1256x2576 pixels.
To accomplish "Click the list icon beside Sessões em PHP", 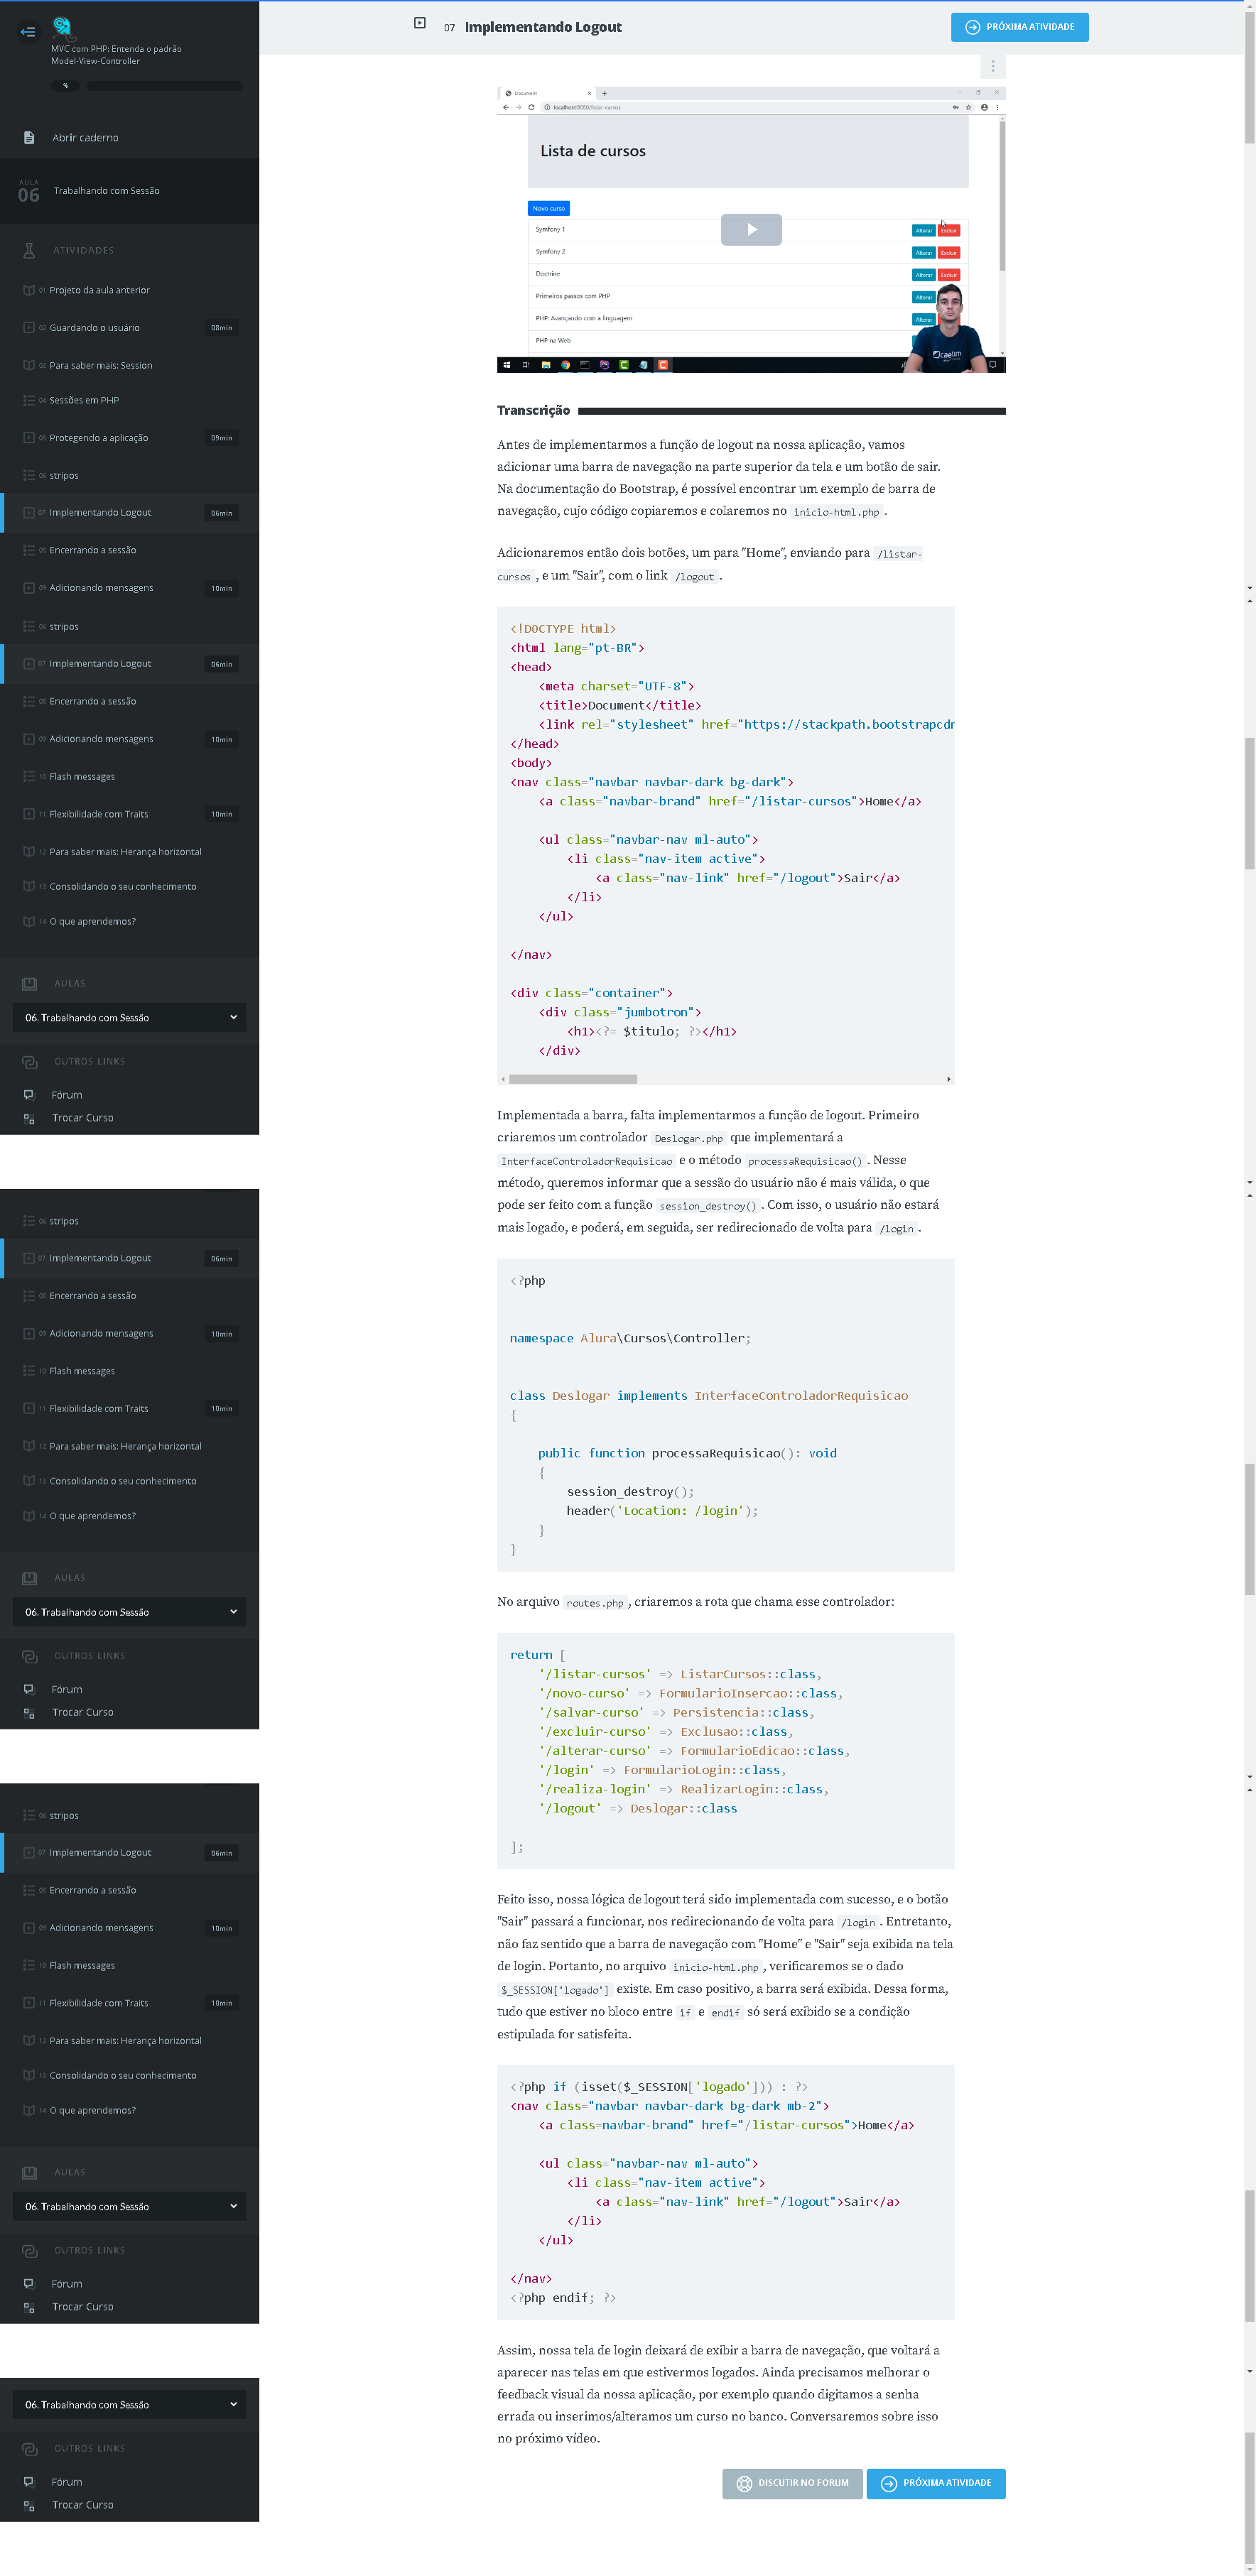I will pos(29,400).
